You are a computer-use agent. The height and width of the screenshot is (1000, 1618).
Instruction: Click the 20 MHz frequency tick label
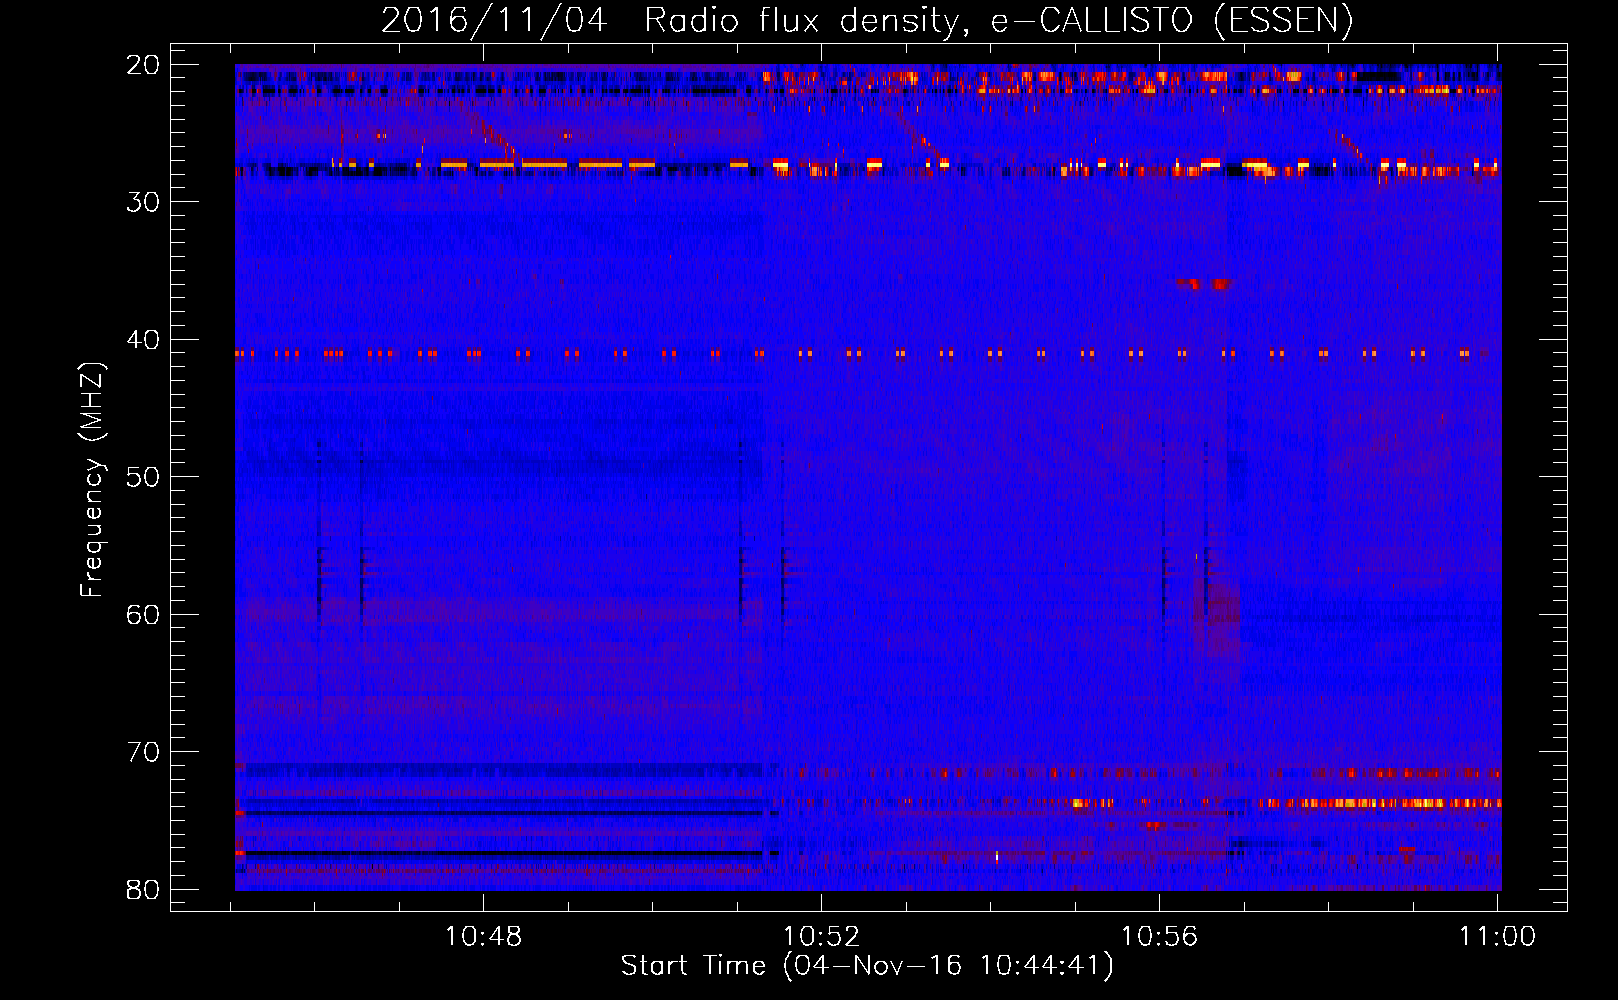tap(143, 65)
